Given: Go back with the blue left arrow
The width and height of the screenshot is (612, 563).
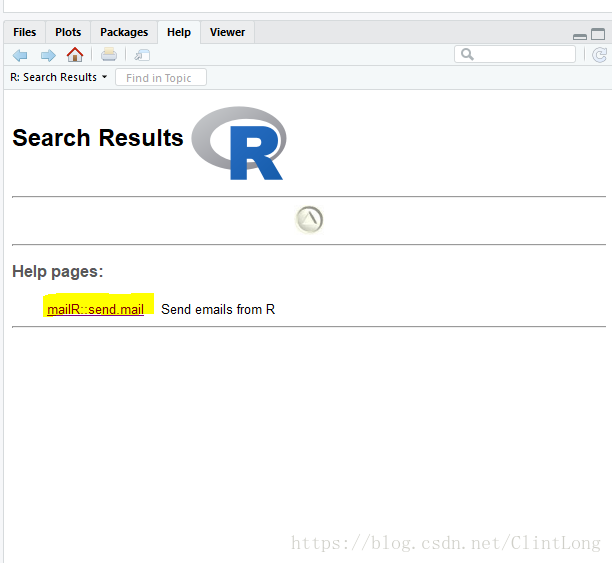Looking at the screenshot, I should point(20,55).
